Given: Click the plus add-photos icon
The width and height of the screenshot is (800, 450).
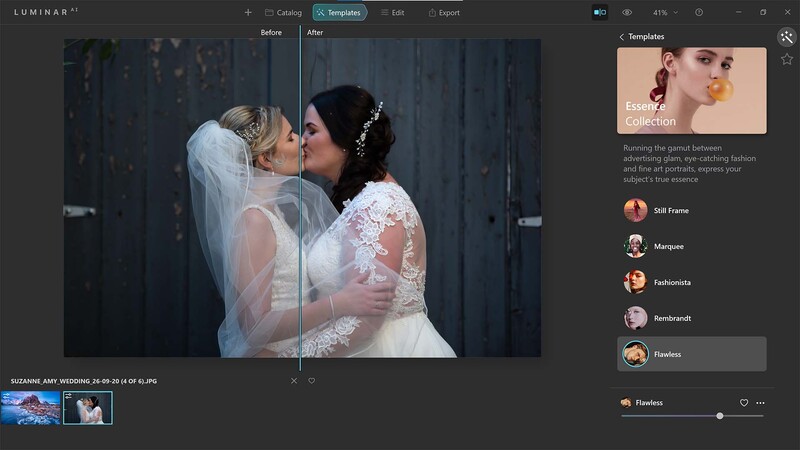Looking at the screenshot, I should [x=248, y=12].
